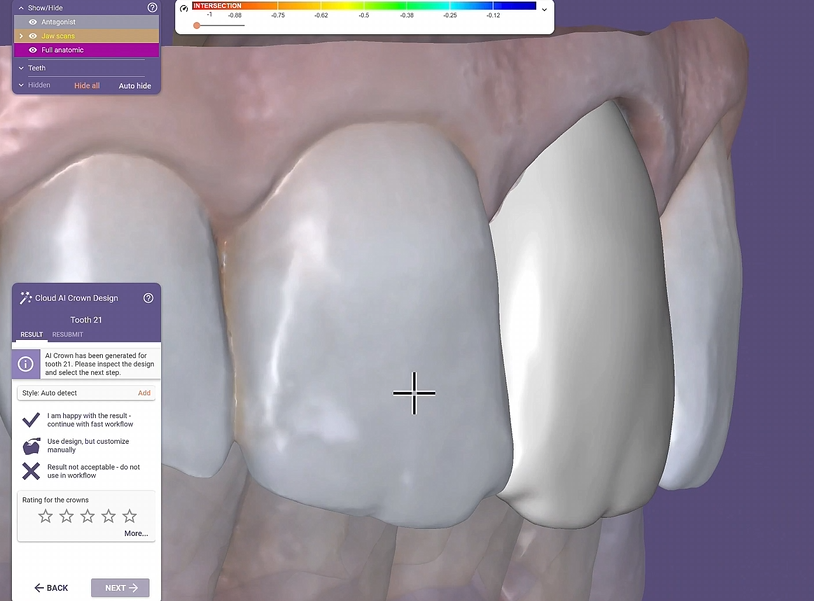Screen dimensions: 814x601
Task: Rate the crowns four stars
Action: tap(108, 516)
